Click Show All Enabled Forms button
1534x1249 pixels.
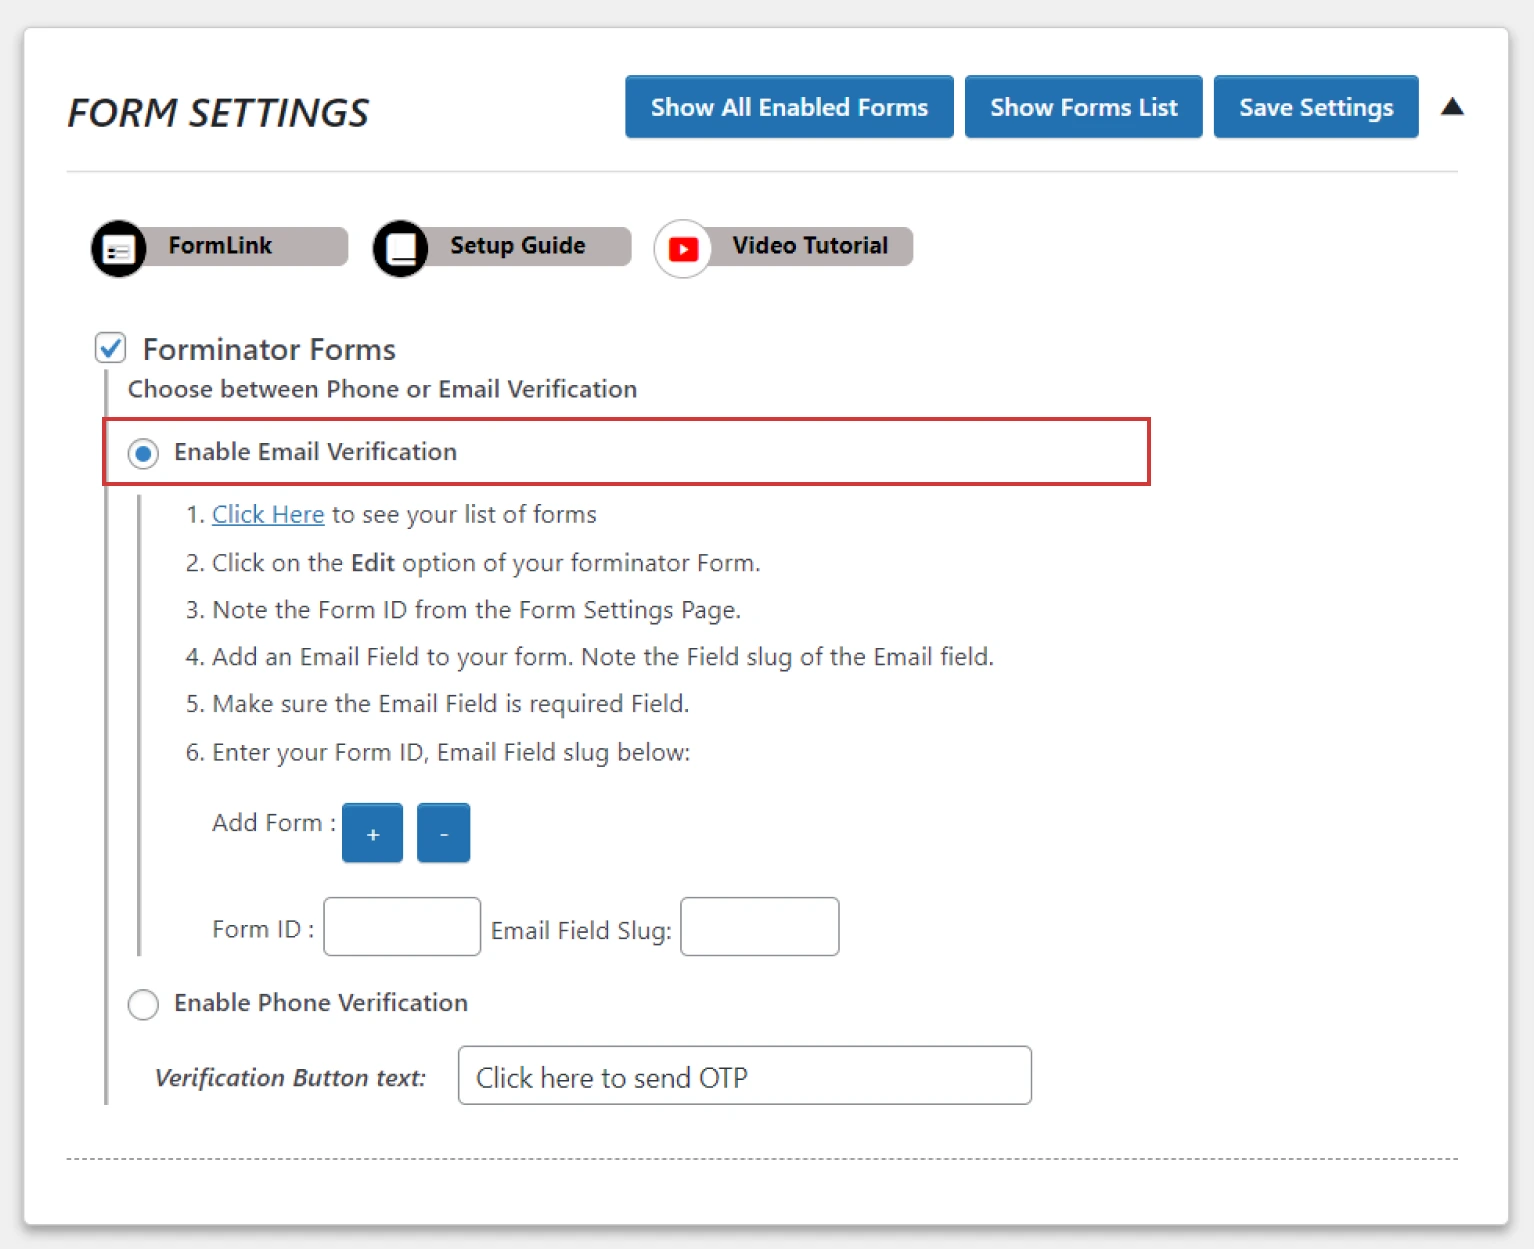pos(789,107)
